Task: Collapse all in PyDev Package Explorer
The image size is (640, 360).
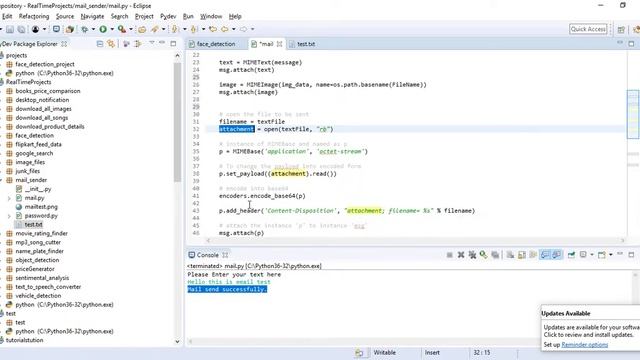Action: pyautogui.click(x=100, y=44)
